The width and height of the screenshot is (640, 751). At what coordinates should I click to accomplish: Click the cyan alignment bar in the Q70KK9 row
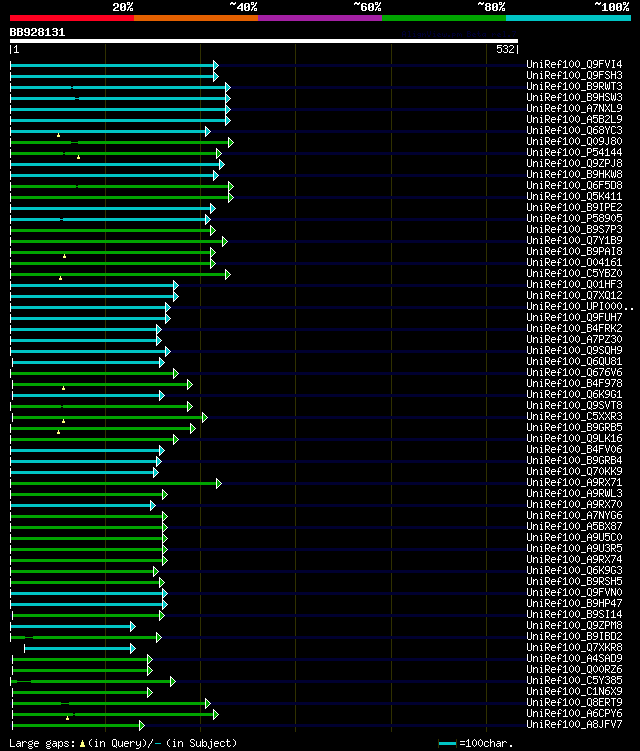[84, 473]
